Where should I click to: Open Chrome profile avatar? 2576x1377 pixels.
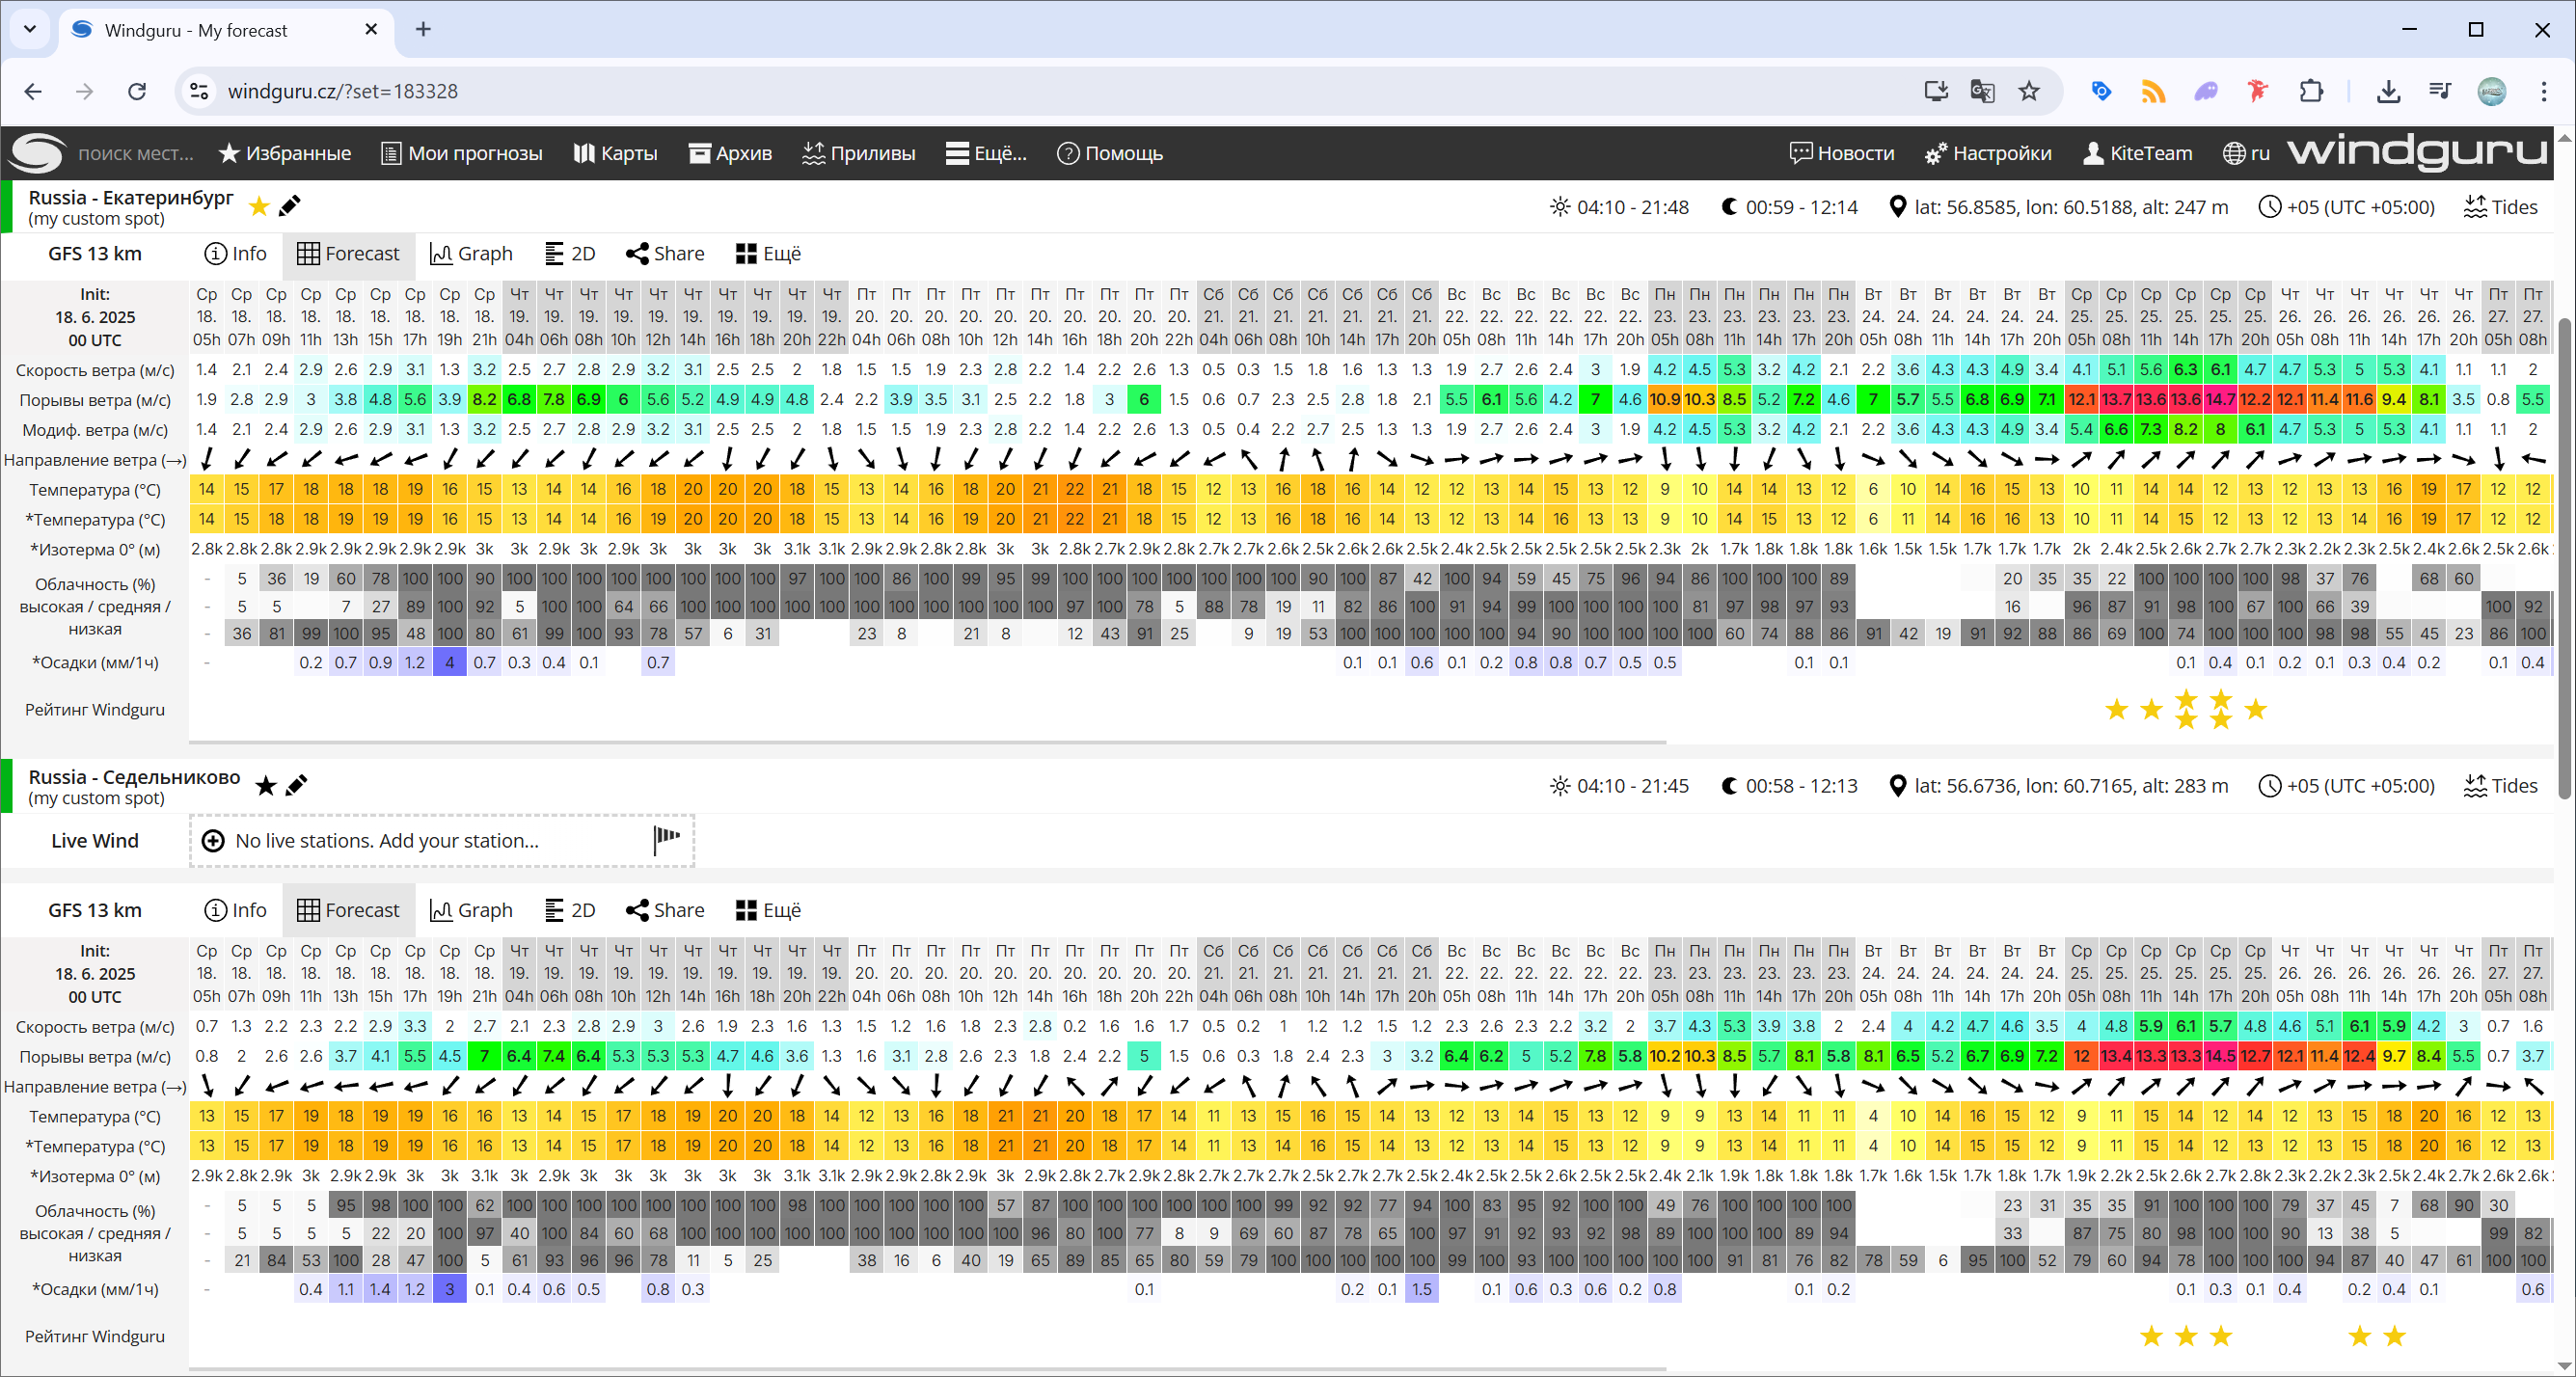pos(2492,91)
